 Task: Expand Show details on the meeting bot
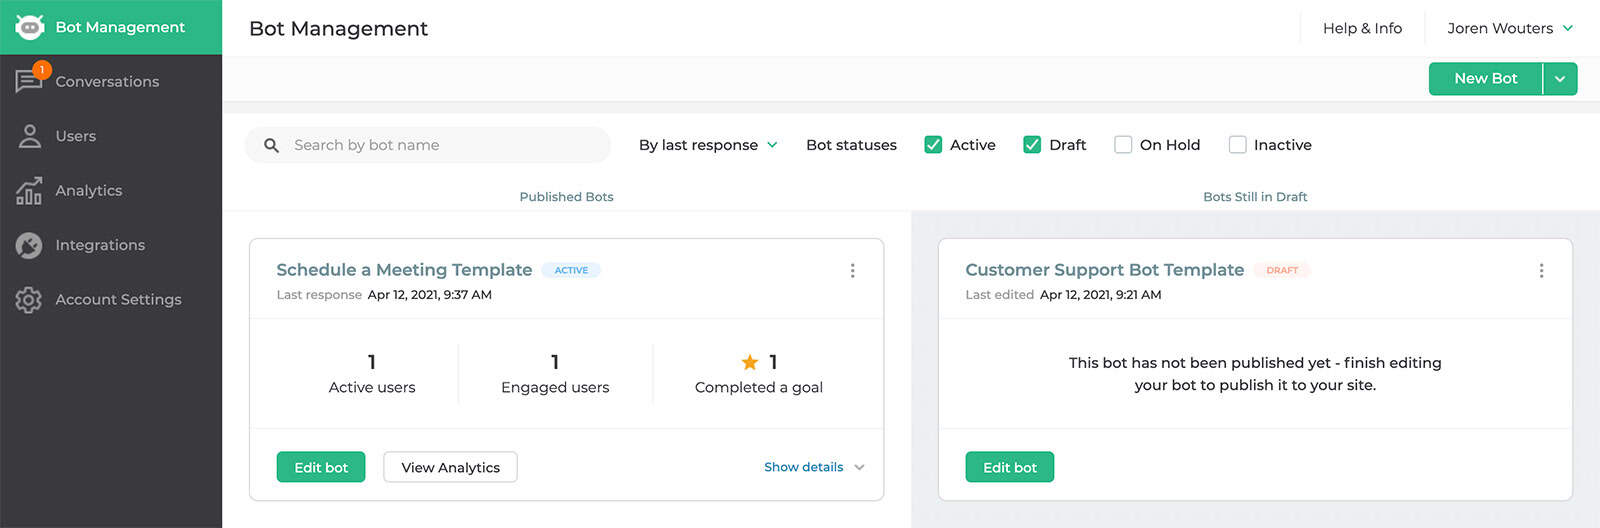(814, 467)
